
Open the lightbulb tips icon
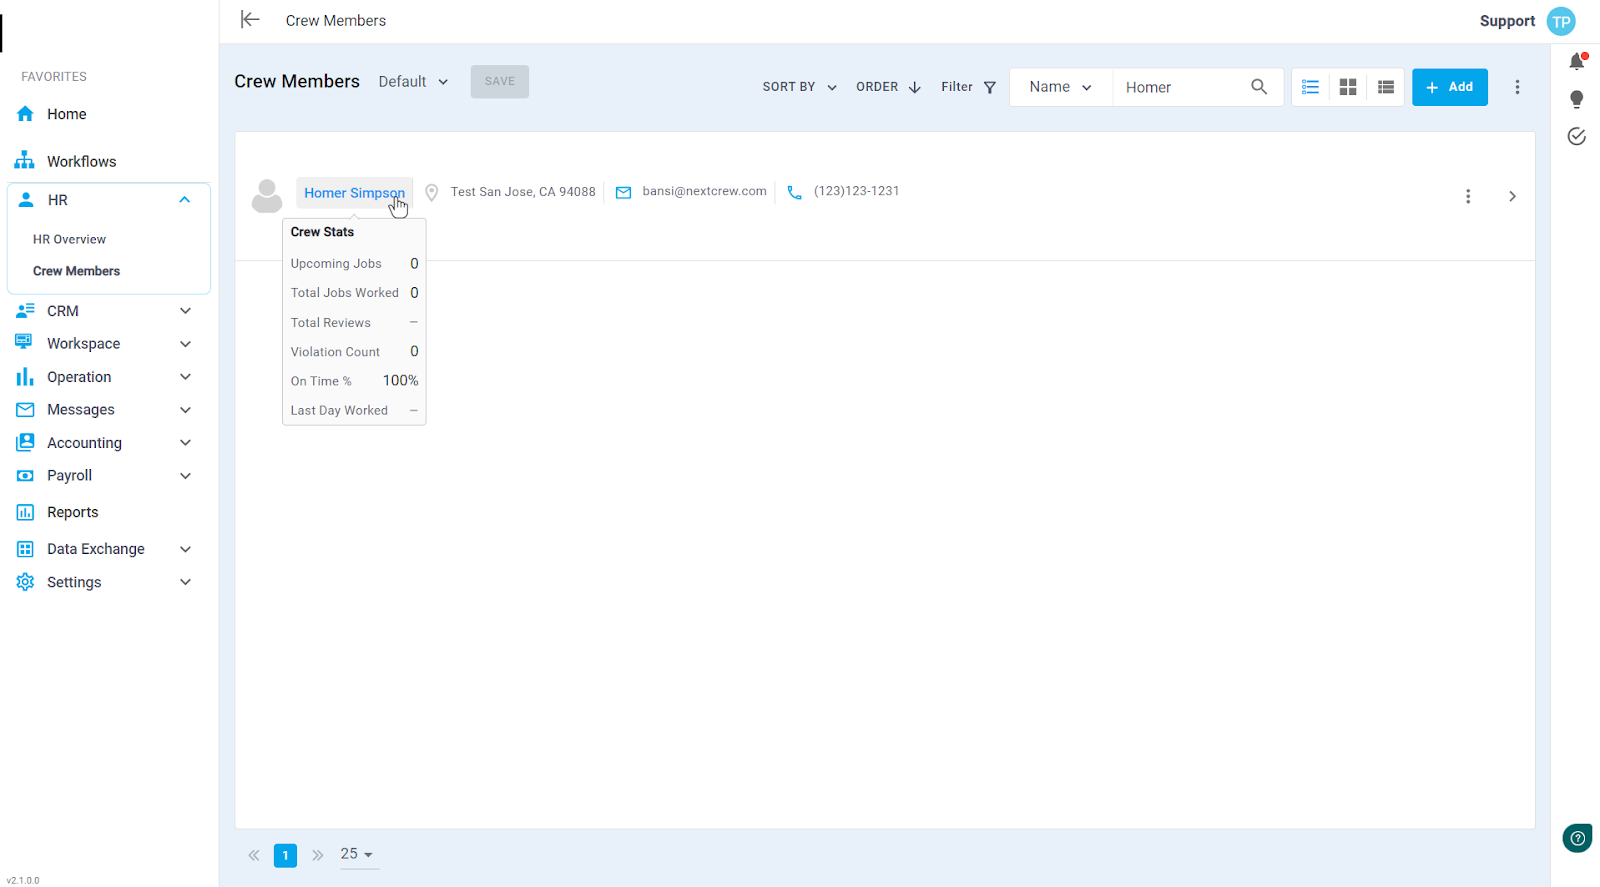(x=1577, y=99)
